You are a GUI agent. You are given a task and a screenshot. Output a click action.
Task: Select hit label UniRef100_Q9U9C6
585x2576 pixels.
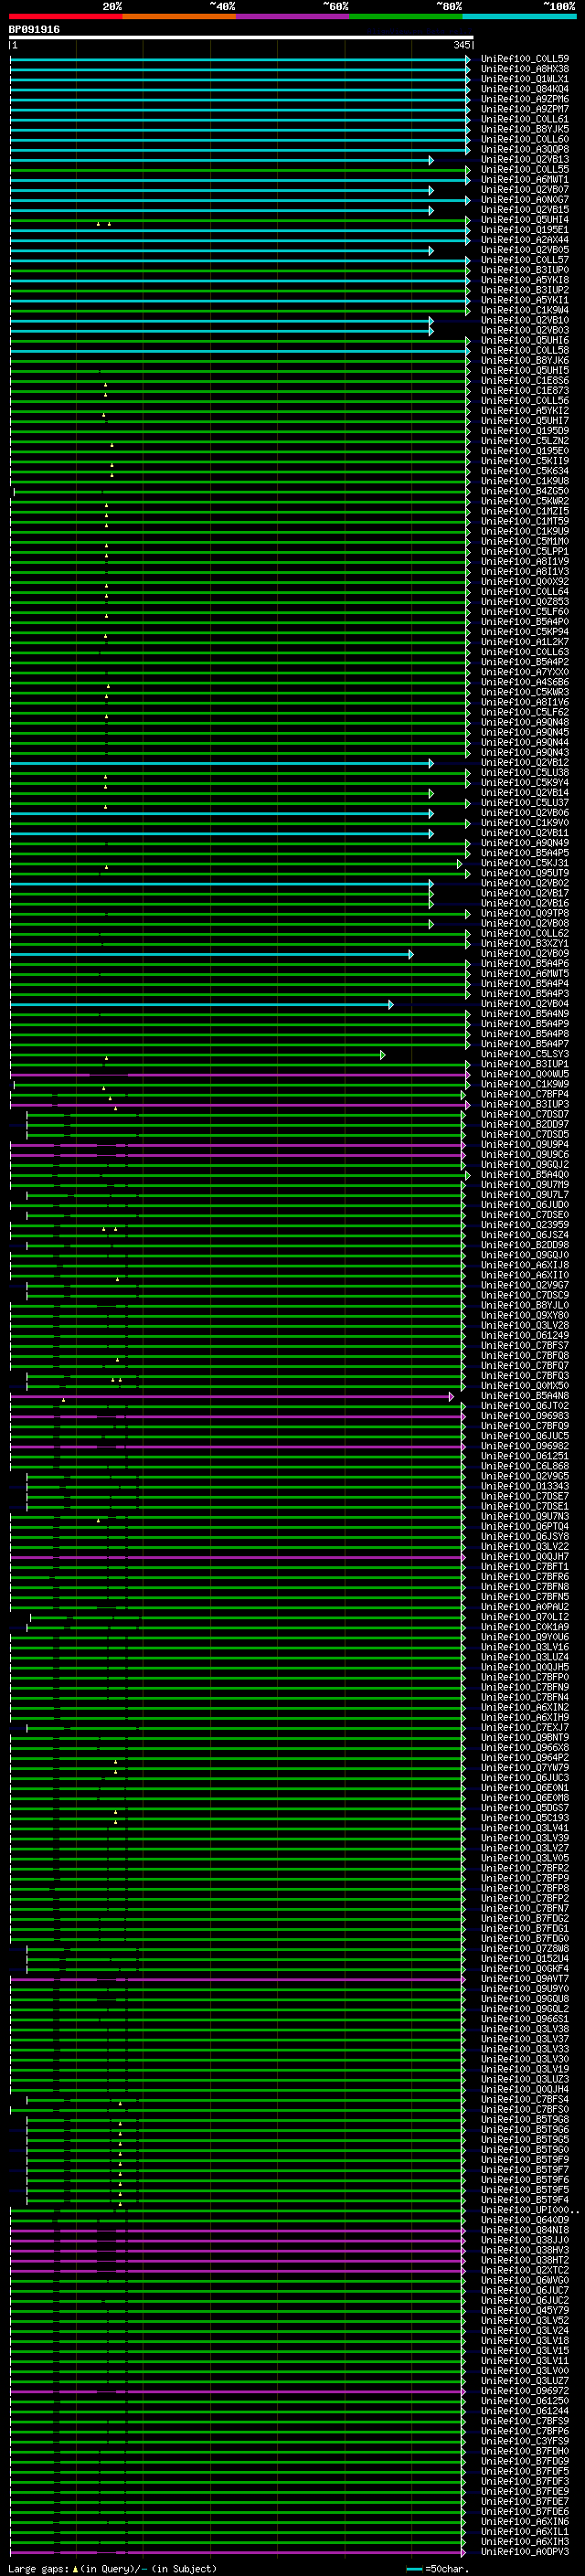[525, 1154]
